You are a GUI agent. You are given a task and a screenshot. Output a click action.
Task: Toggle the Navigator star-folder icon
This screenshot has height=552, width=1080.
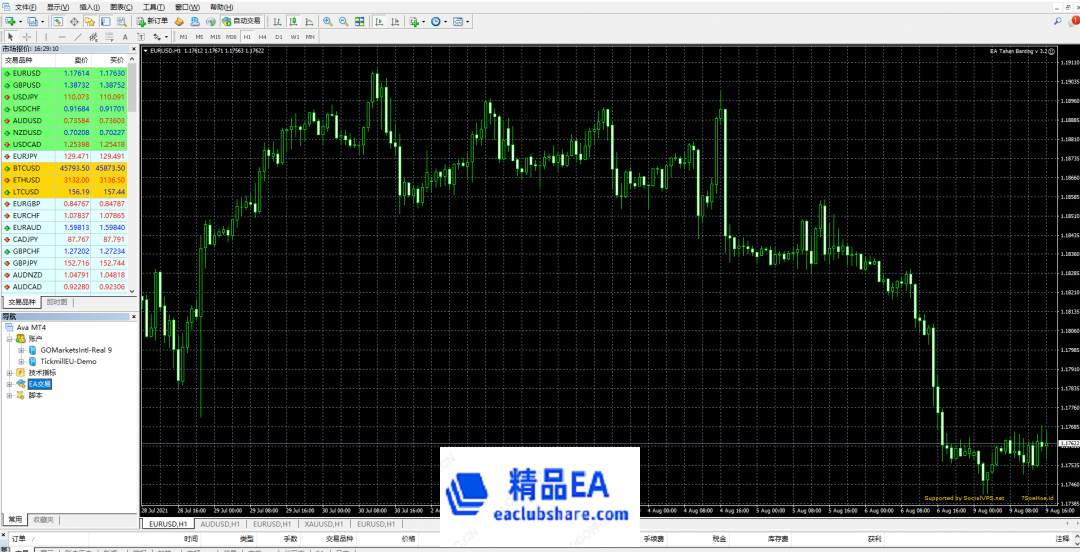tap(90, 21)
